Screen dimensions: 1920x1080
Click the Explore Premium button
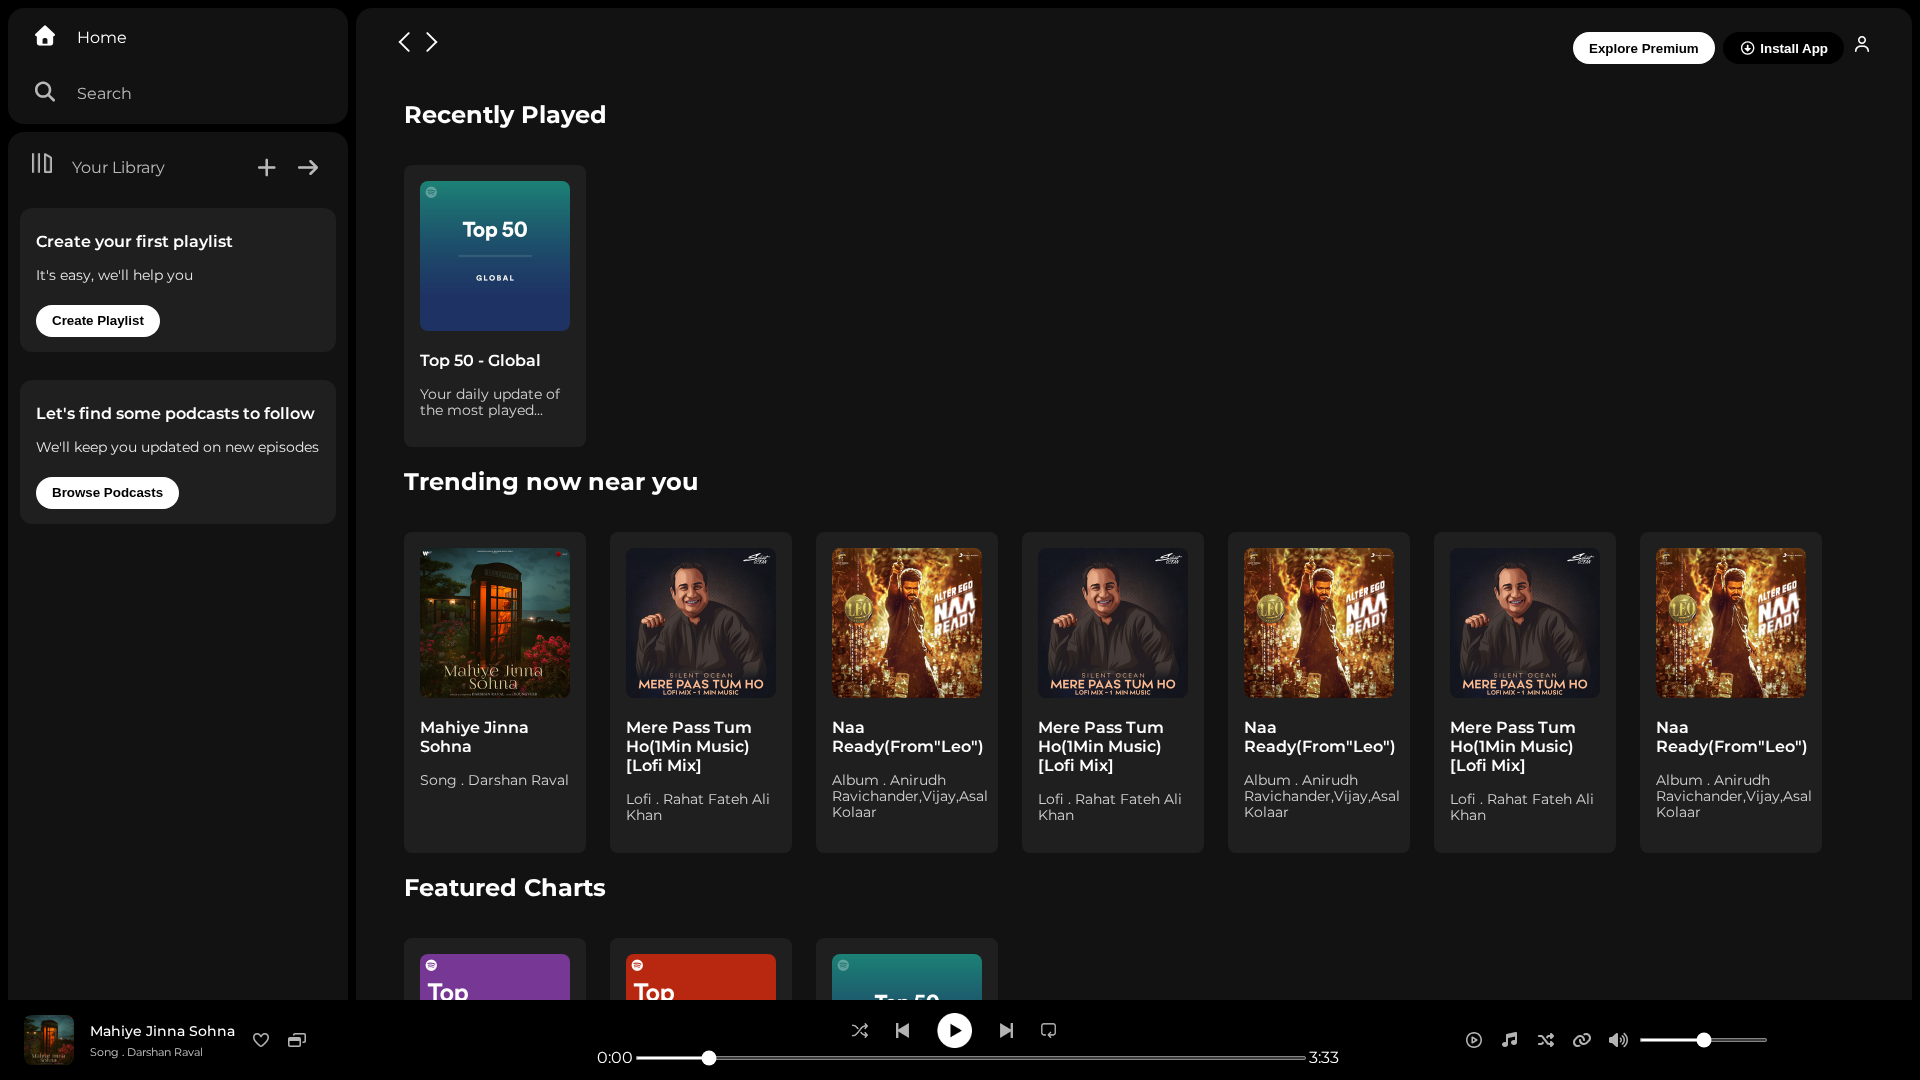pos(1643,48)
